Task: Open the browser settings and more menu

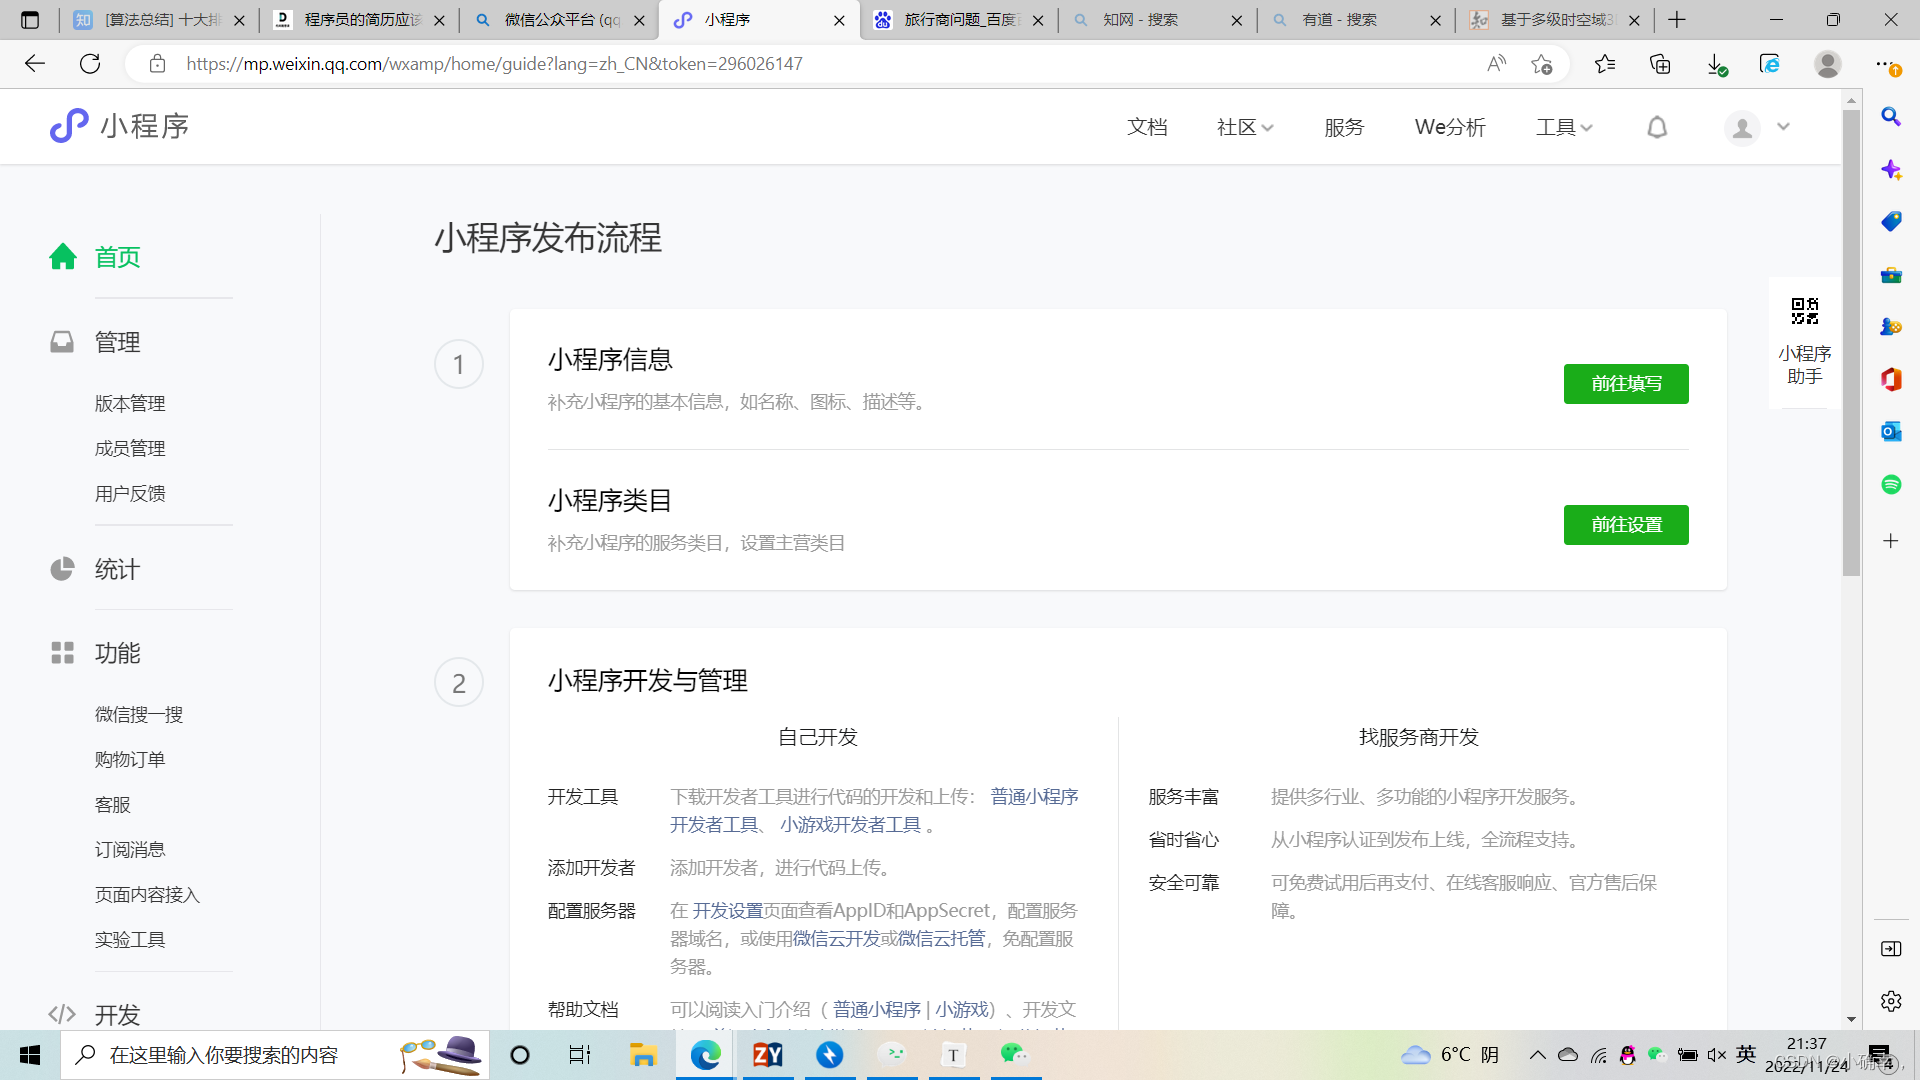Action: click(x=1887, y=64)
